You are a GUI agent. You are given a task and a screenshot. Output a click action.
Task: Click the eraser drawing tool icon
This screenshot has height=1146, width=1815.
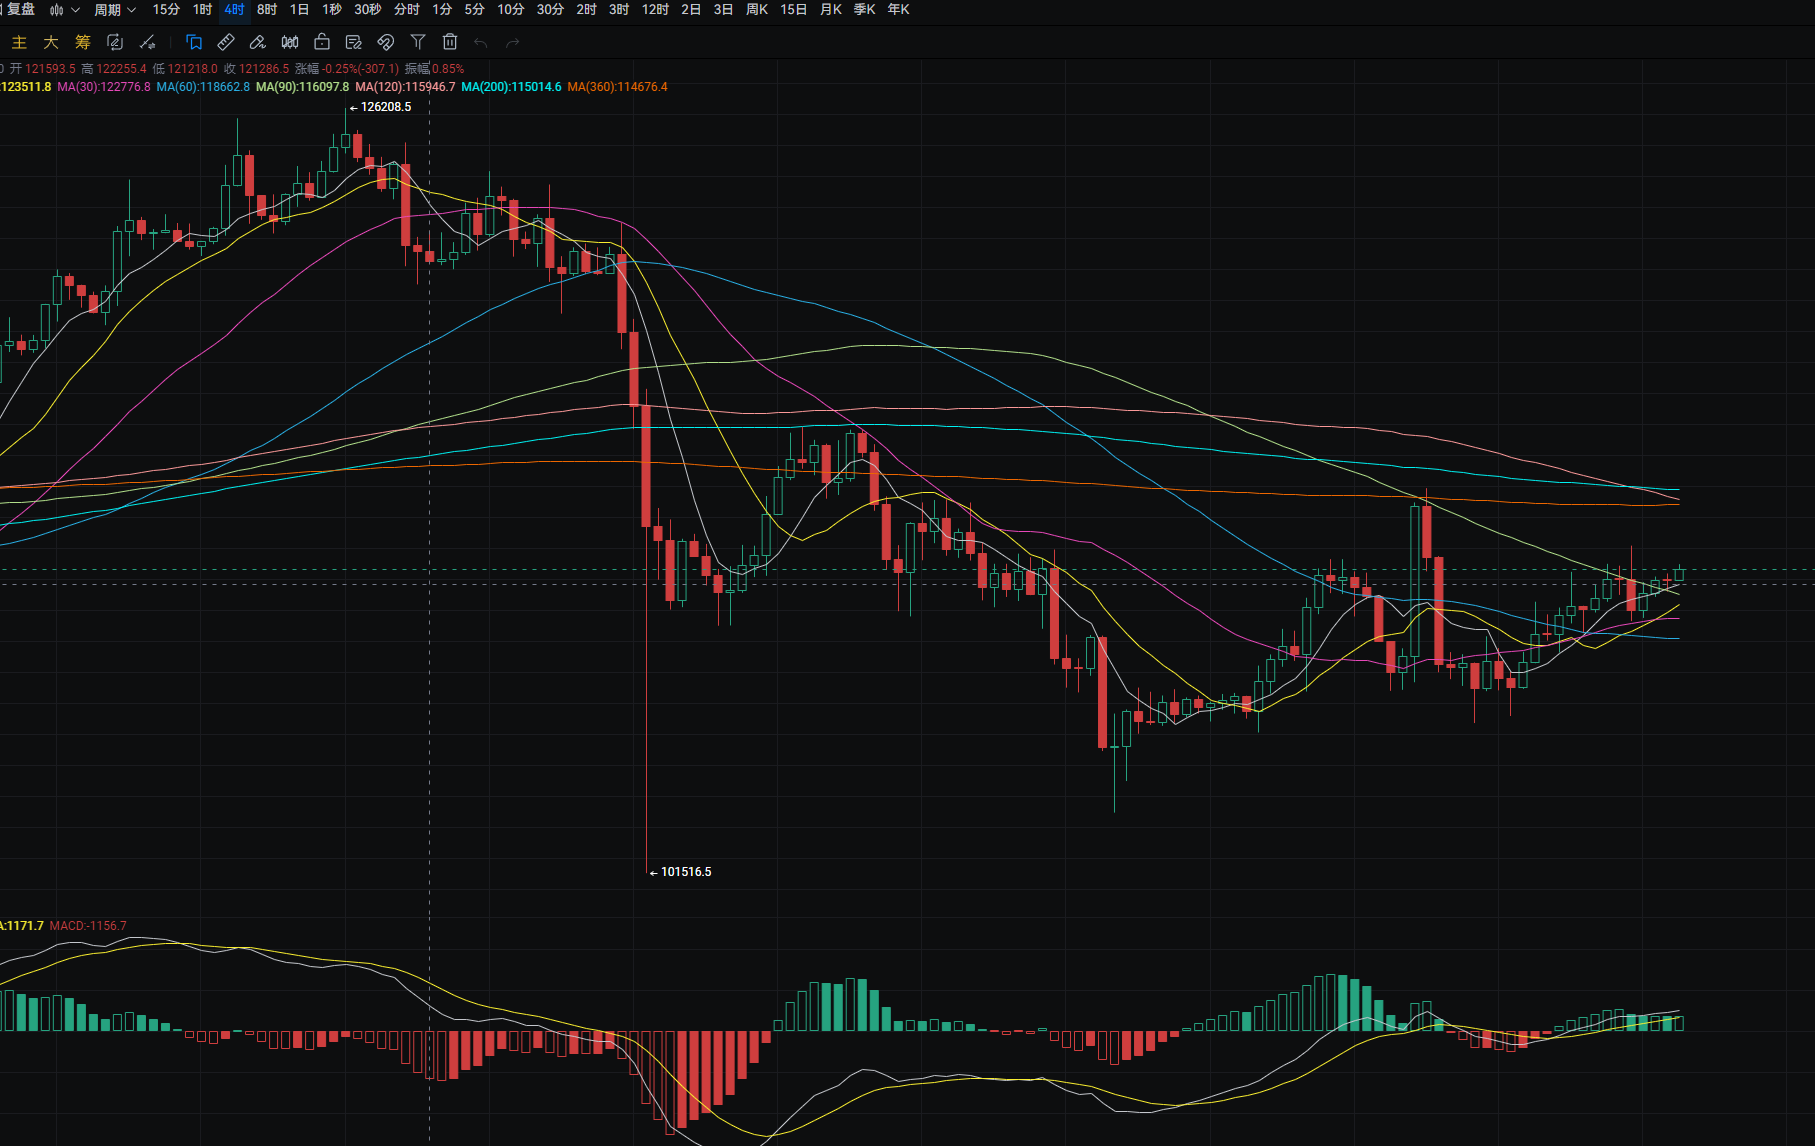(258, 42)
